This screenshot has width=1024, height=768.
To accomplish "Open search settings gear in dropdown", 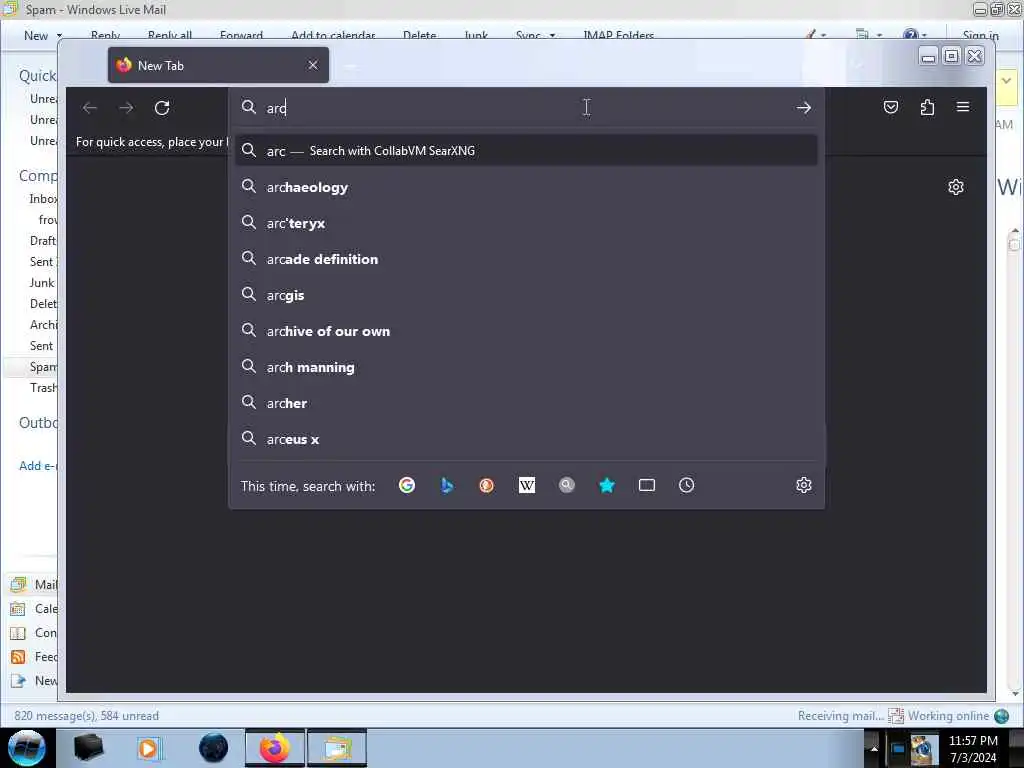I will pos(804,485).
